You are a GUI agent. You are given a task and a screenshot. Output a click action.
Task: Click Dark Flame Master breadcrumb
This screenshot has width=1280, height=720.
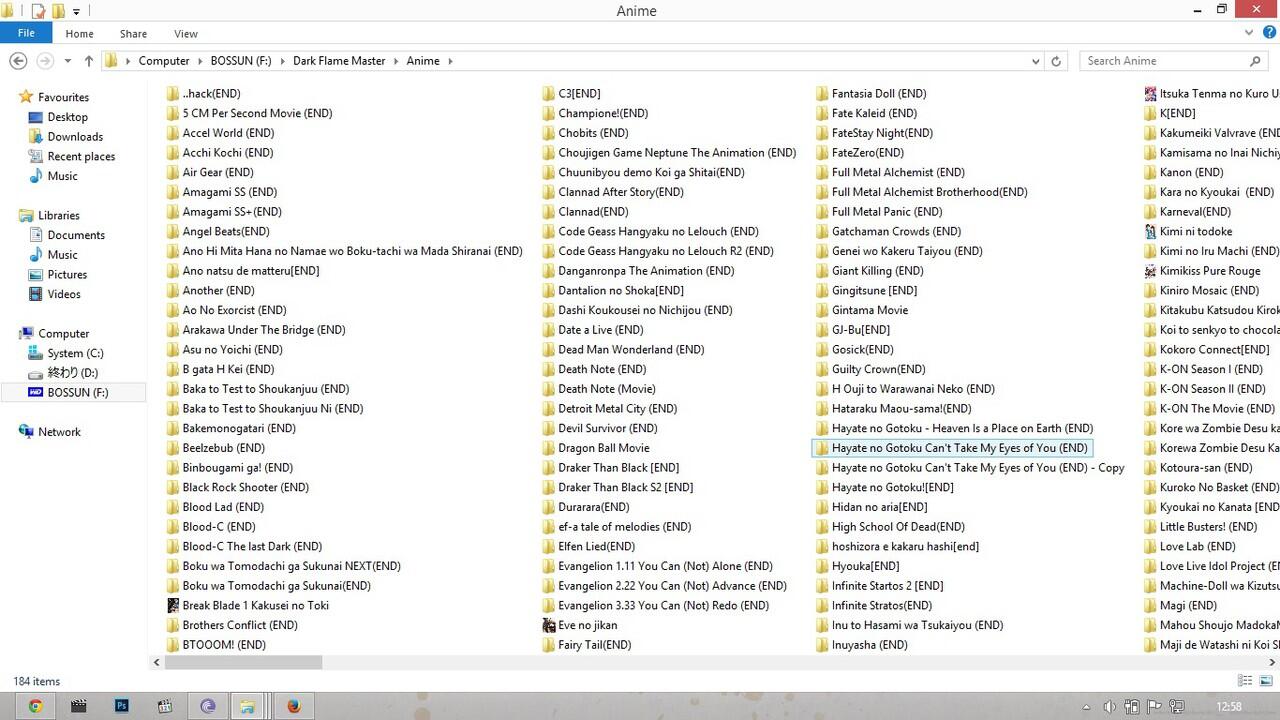tap(339, 61)
